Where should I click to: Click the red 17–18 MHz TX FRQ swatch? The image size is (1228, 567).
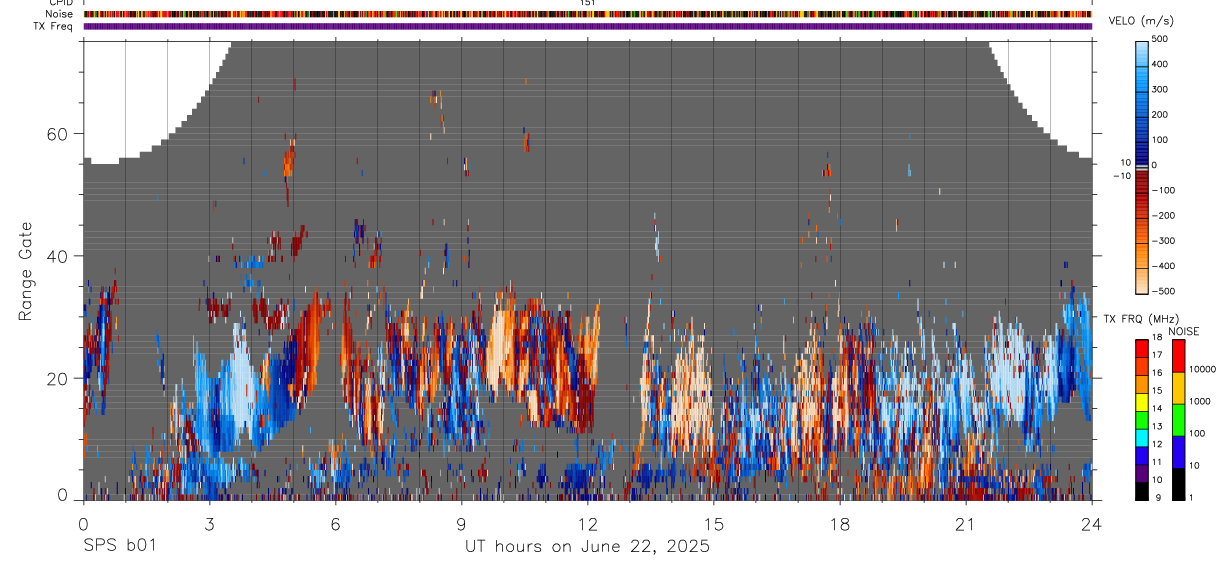(1142, 348)
